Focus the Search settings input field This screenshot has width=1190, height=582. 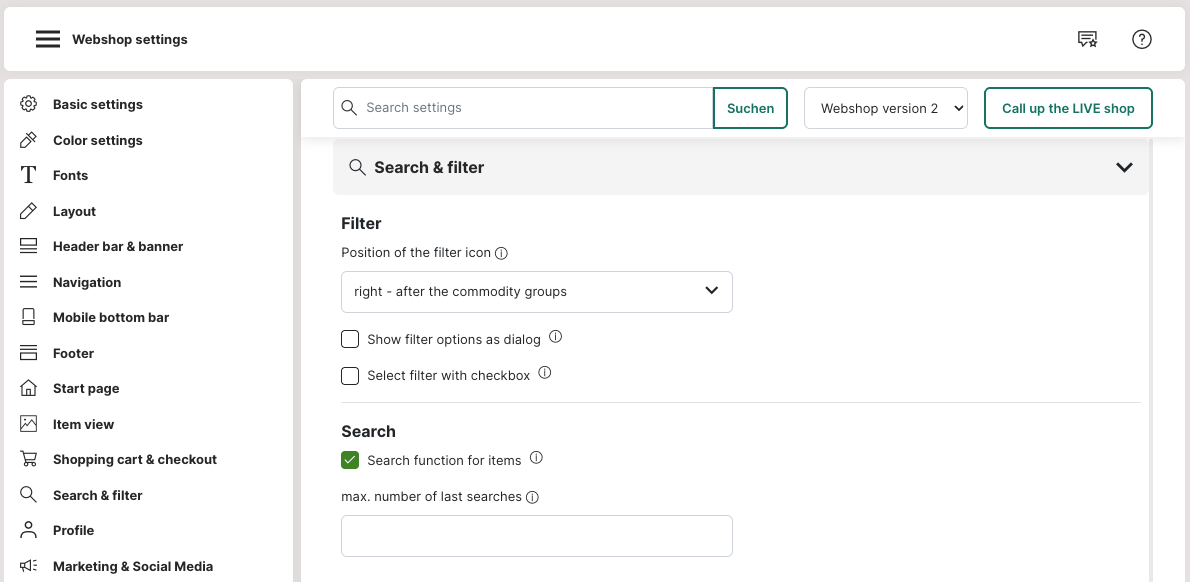coord(535,108)
